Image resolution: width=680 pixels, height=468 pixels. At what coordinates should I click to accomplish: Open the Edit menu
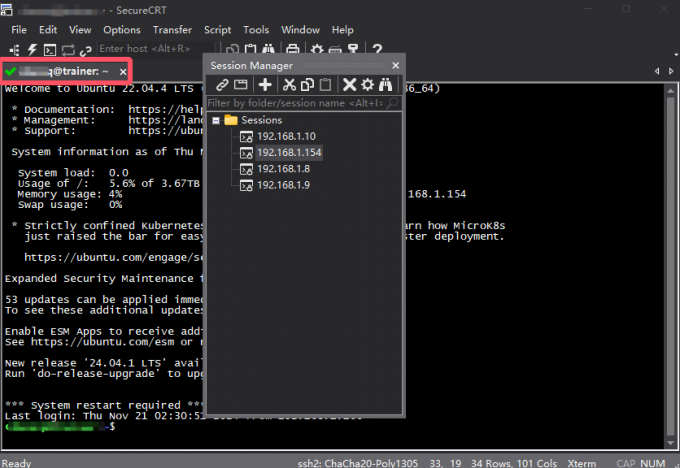point(48,30)
